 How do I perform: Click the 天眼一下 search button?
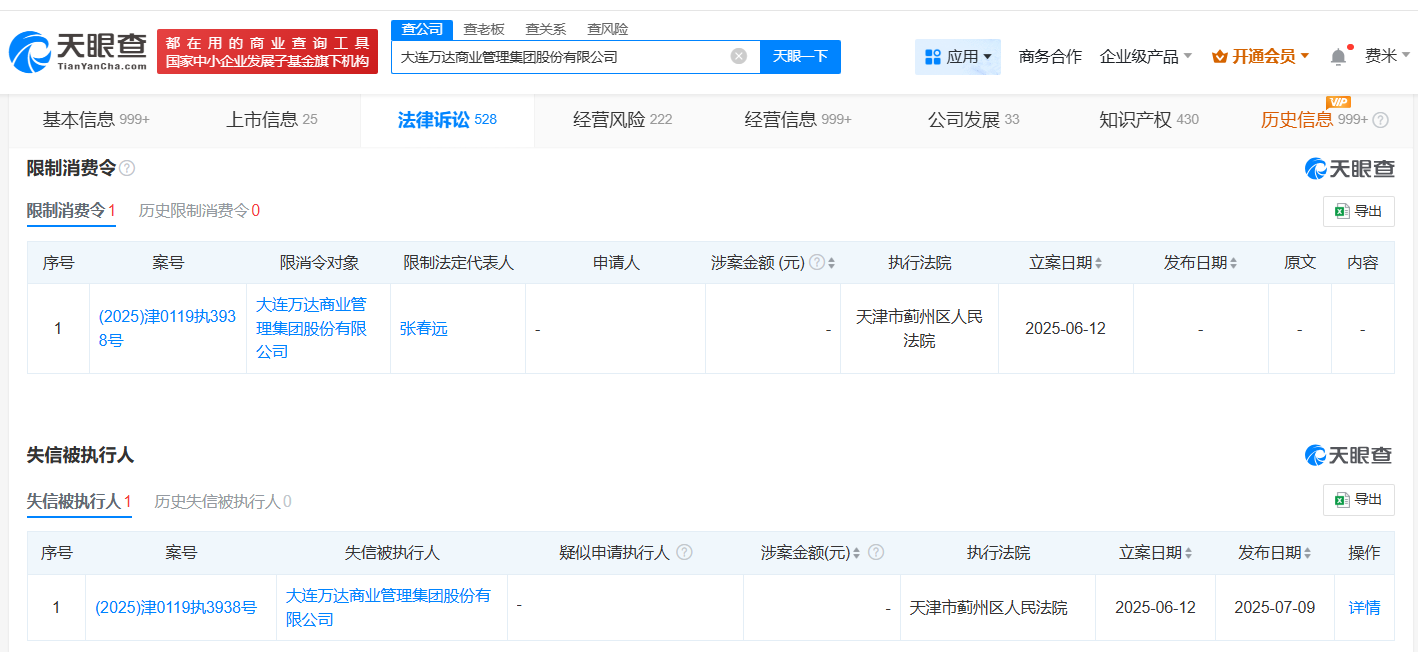point(800,57)
